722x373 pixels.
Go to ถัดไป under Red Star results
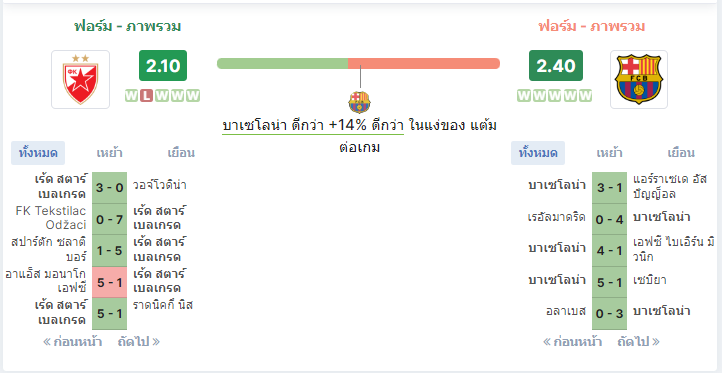pyautogui.click(x=139, y=342)
